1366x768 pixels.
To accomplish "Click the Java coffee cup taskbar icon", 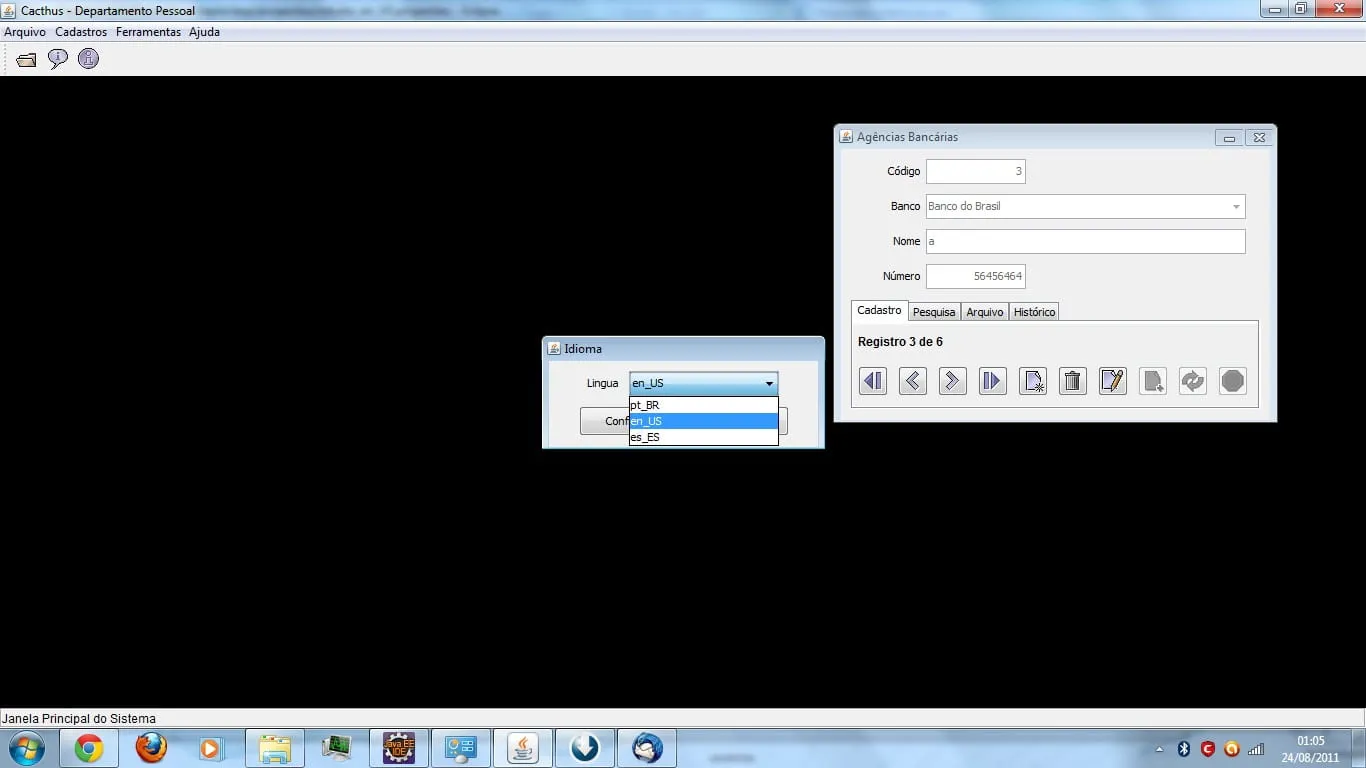I will pyautogui.click(x=523, y=748).
